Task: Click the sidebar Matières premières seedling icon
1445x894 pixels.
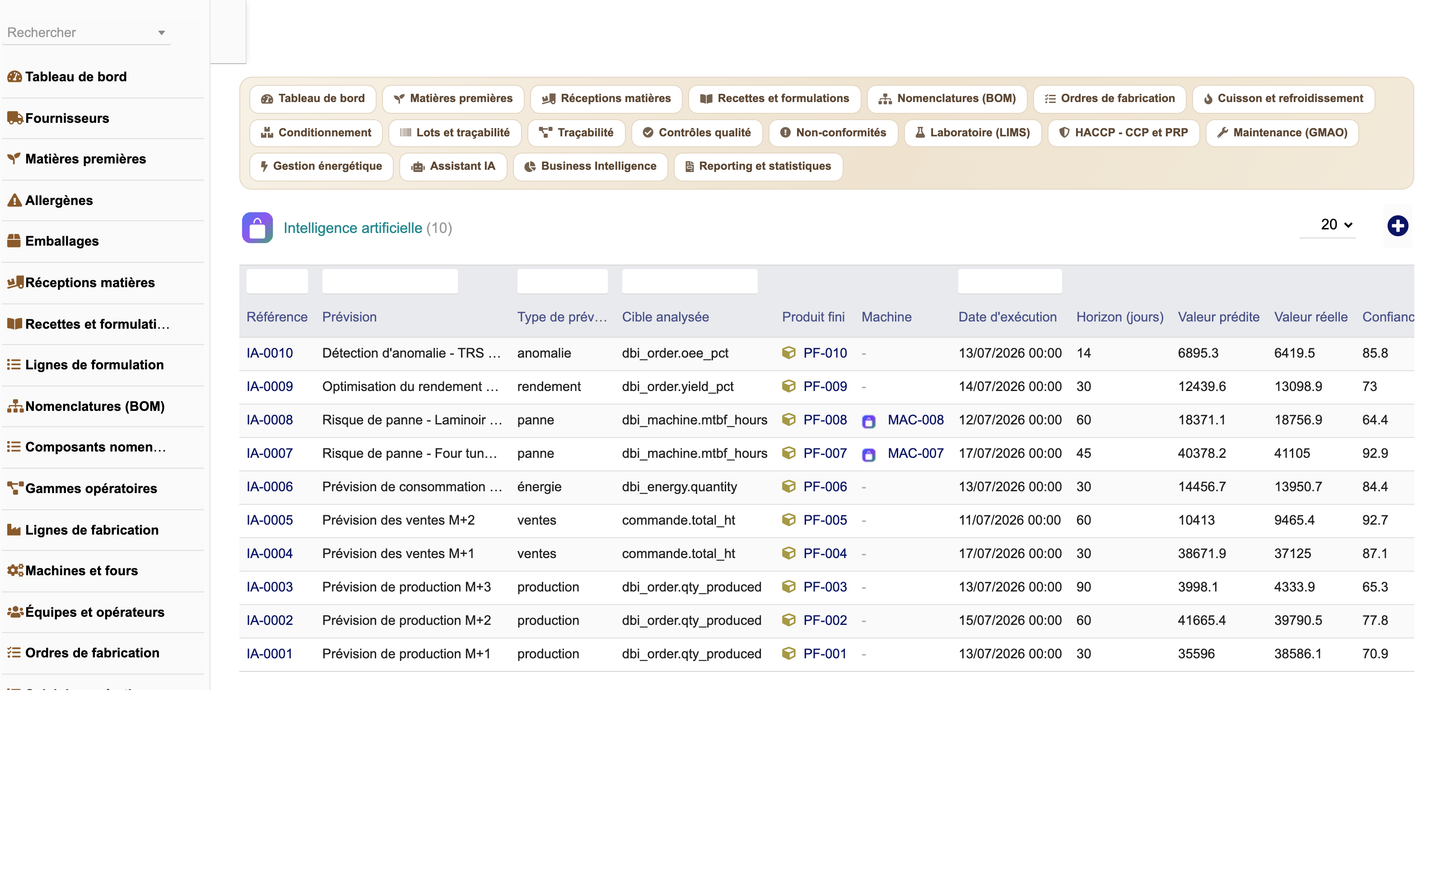Action: [x=14, y=159]
